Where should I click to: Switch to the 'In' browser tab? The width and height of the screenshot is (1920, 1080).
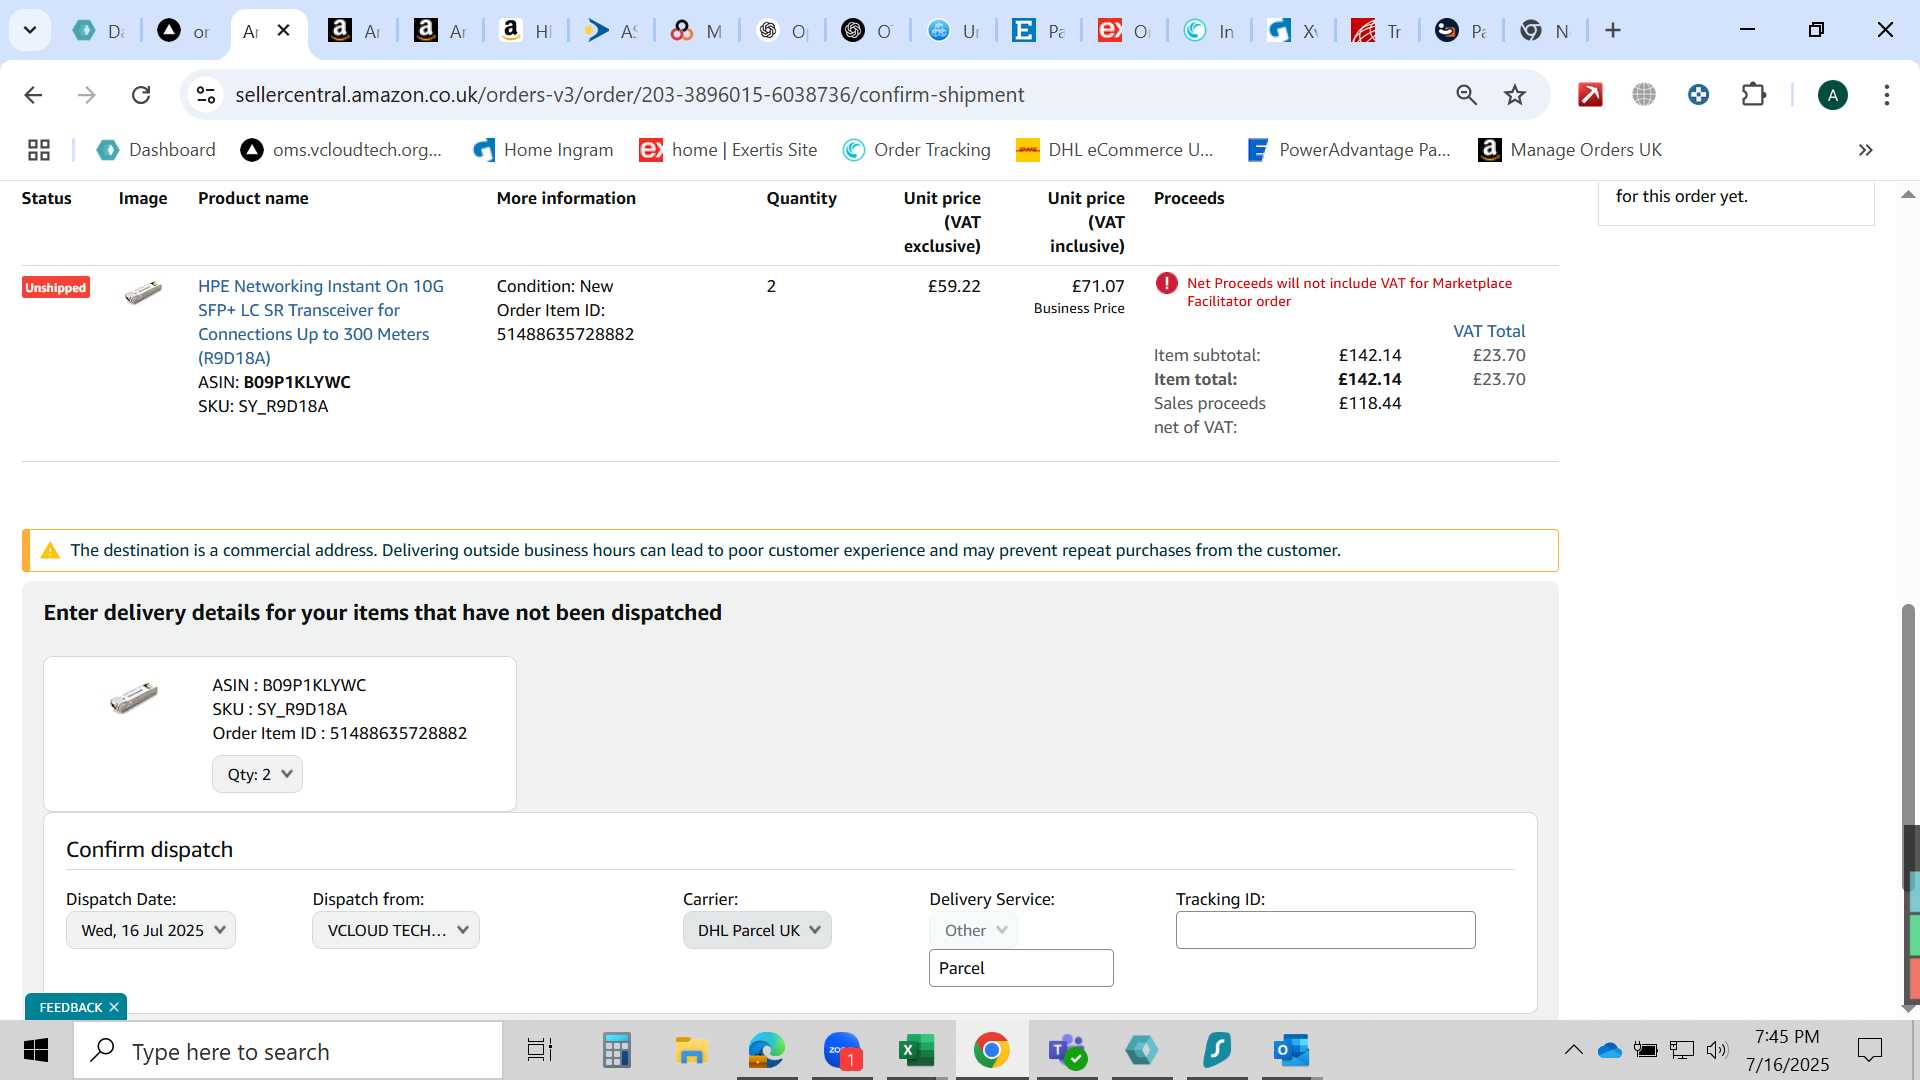[1210, 31]
